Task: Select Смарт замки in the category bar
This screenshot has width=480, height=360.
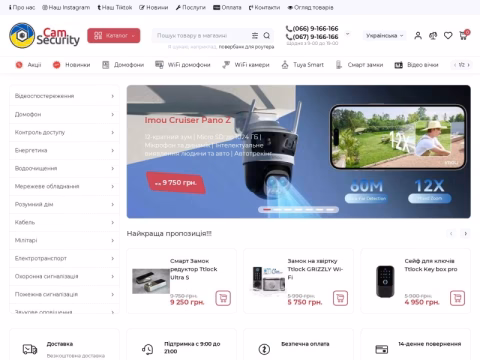Action: coord(359,65)
